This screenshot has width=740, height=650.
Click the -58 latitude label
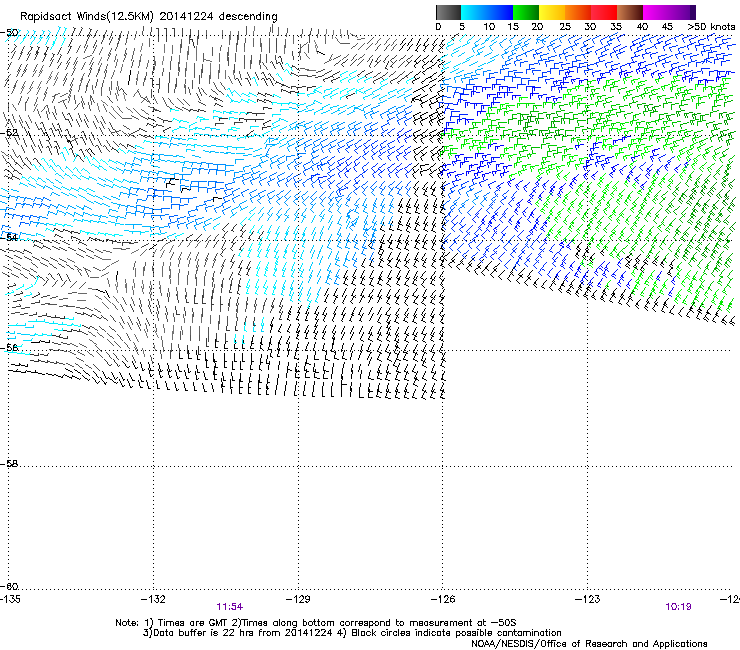tap(9, 464)
